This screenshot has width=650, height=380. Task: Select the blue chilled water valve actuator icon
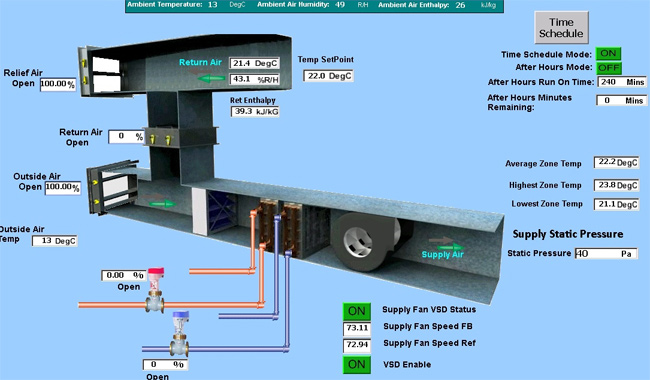click(x=180, y=322)
